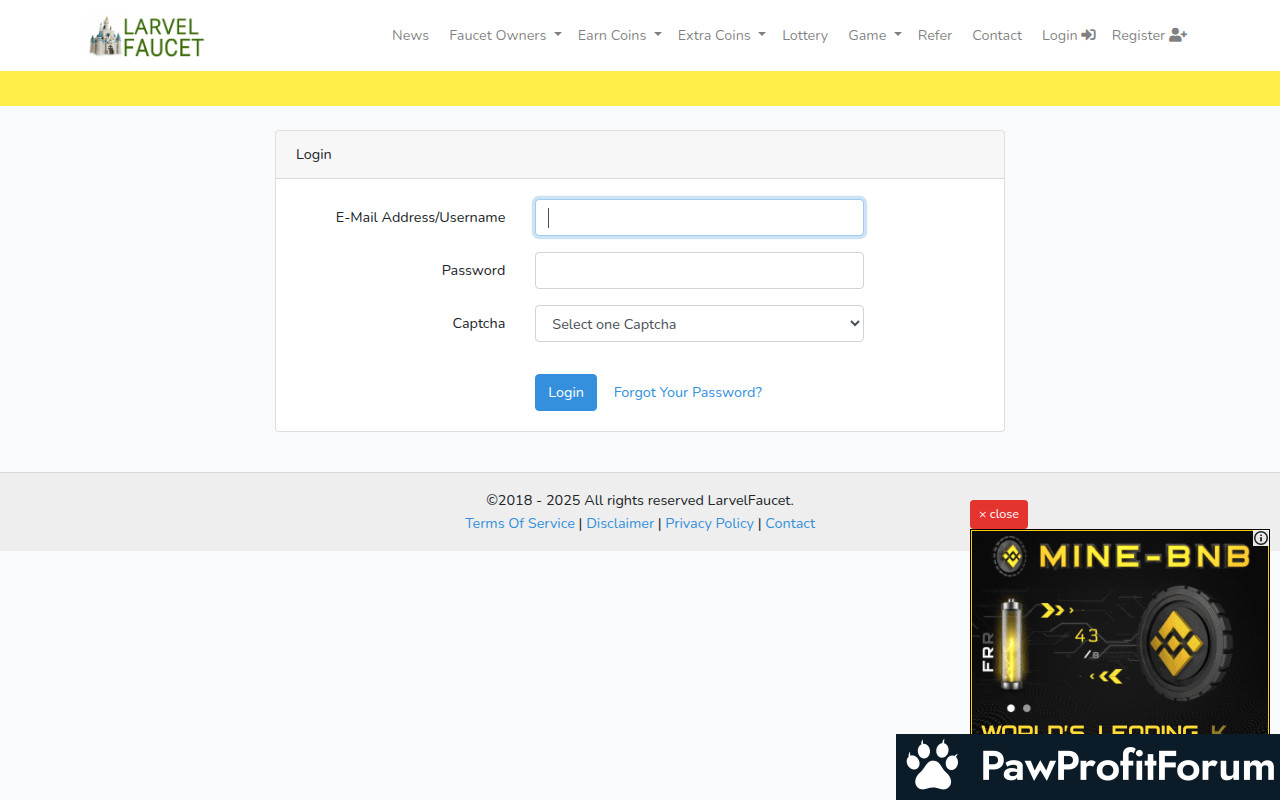Go to the News page
The image size is (1280, 800).
point(410,35)
